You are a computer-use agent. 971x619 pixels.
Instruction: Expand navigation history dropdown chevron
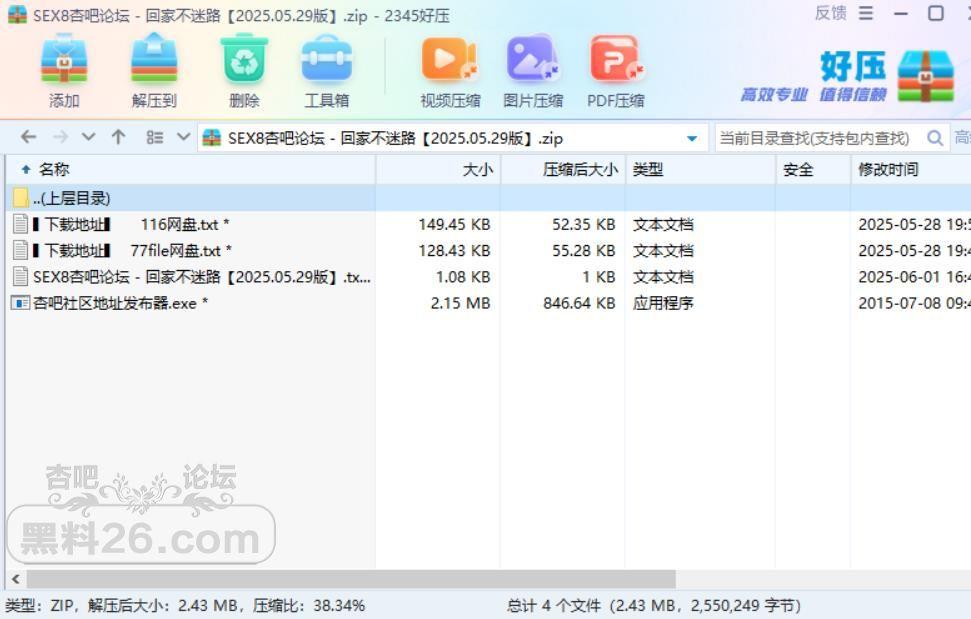pyautogui.click(x=89, y=137)
